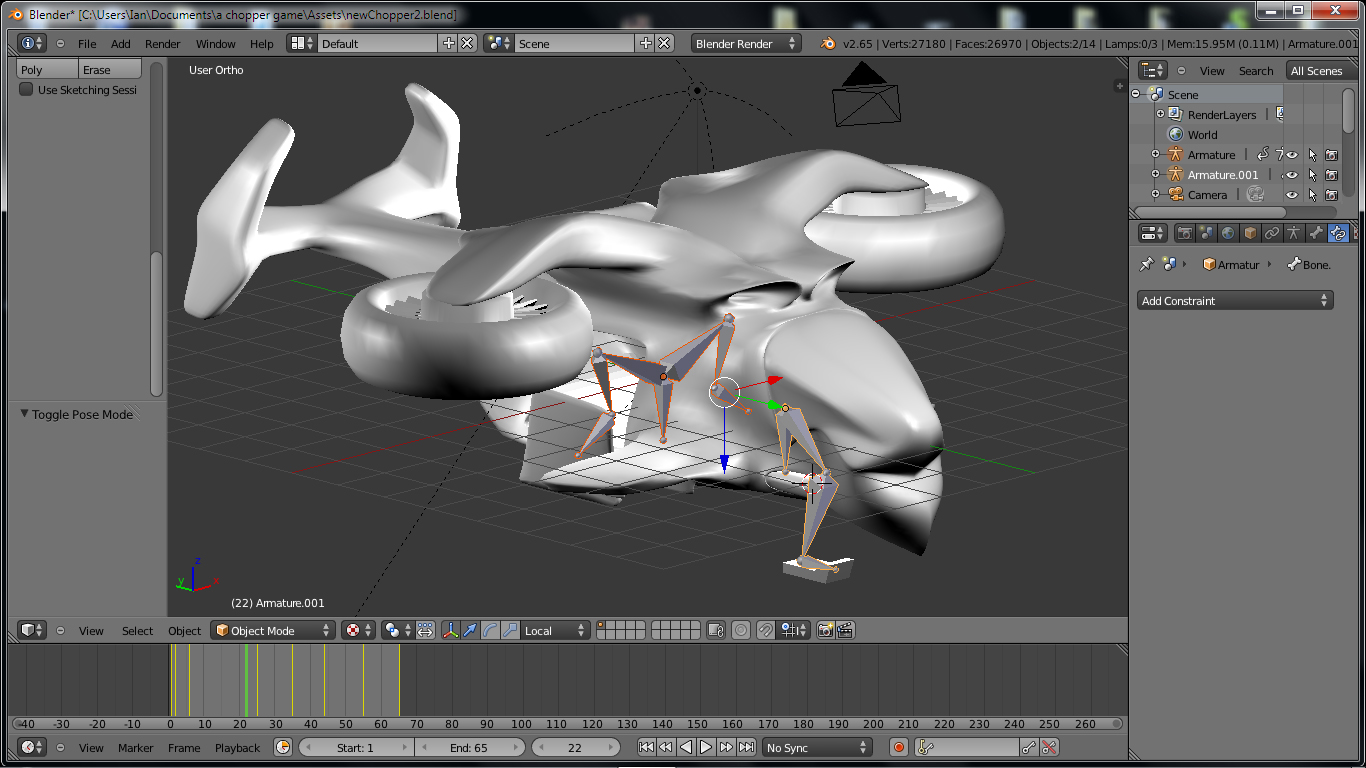Image resolution: width=1366 pixels, height=768 pixels.
Task: Click the rotate manipulator arc icon
Action: [x=490, y=630]
